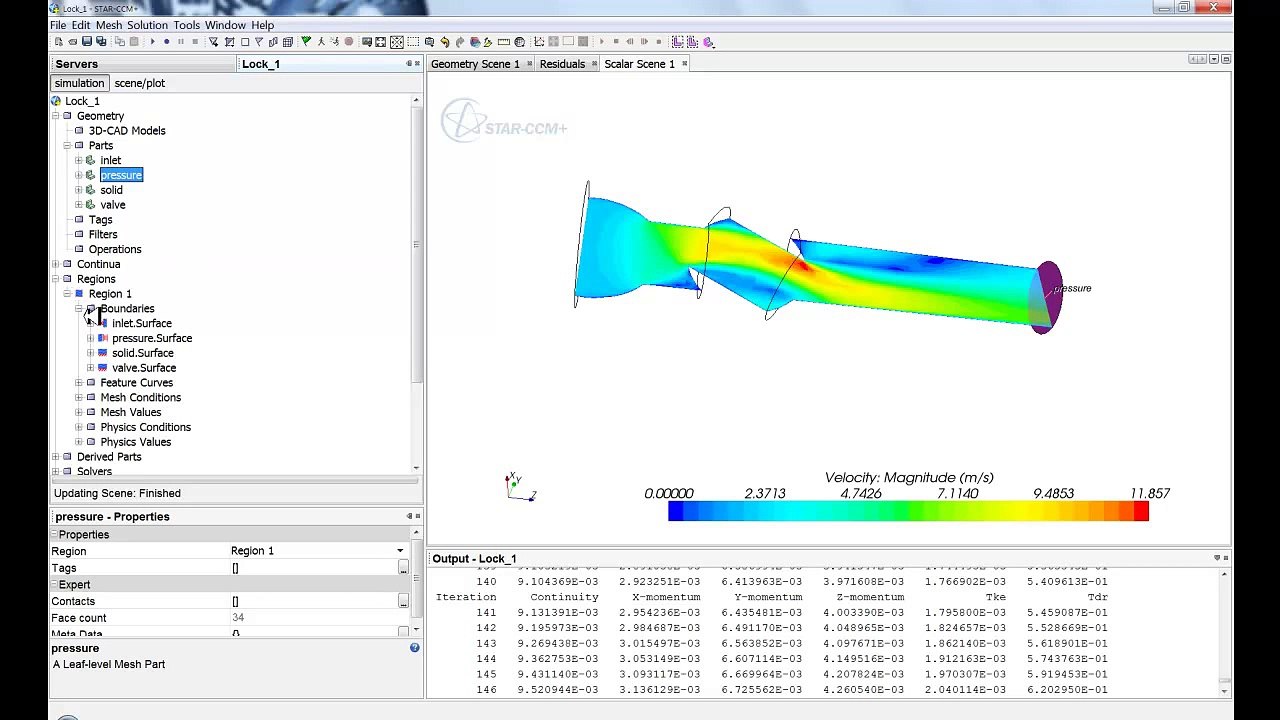
Task: Expand the Continua tree node
Action: pyautogui.click(x=56, y=264)
